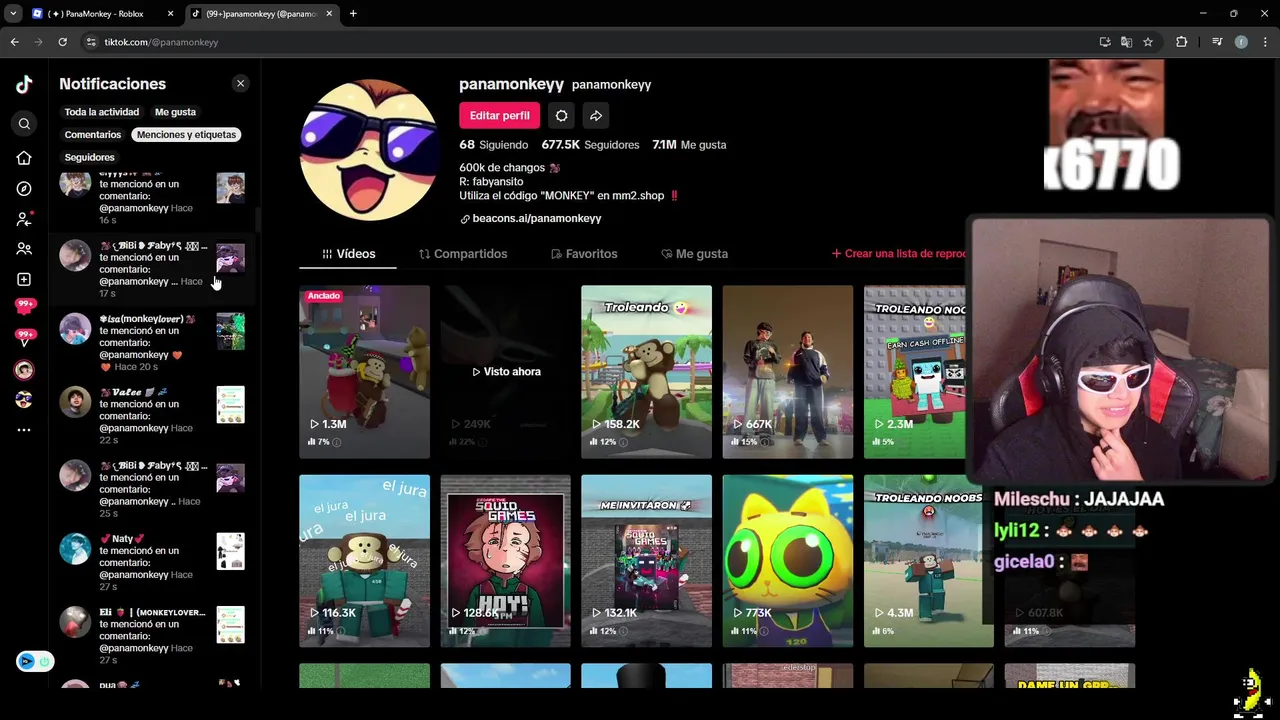Open the More three-dots sidebar menu

24,430
